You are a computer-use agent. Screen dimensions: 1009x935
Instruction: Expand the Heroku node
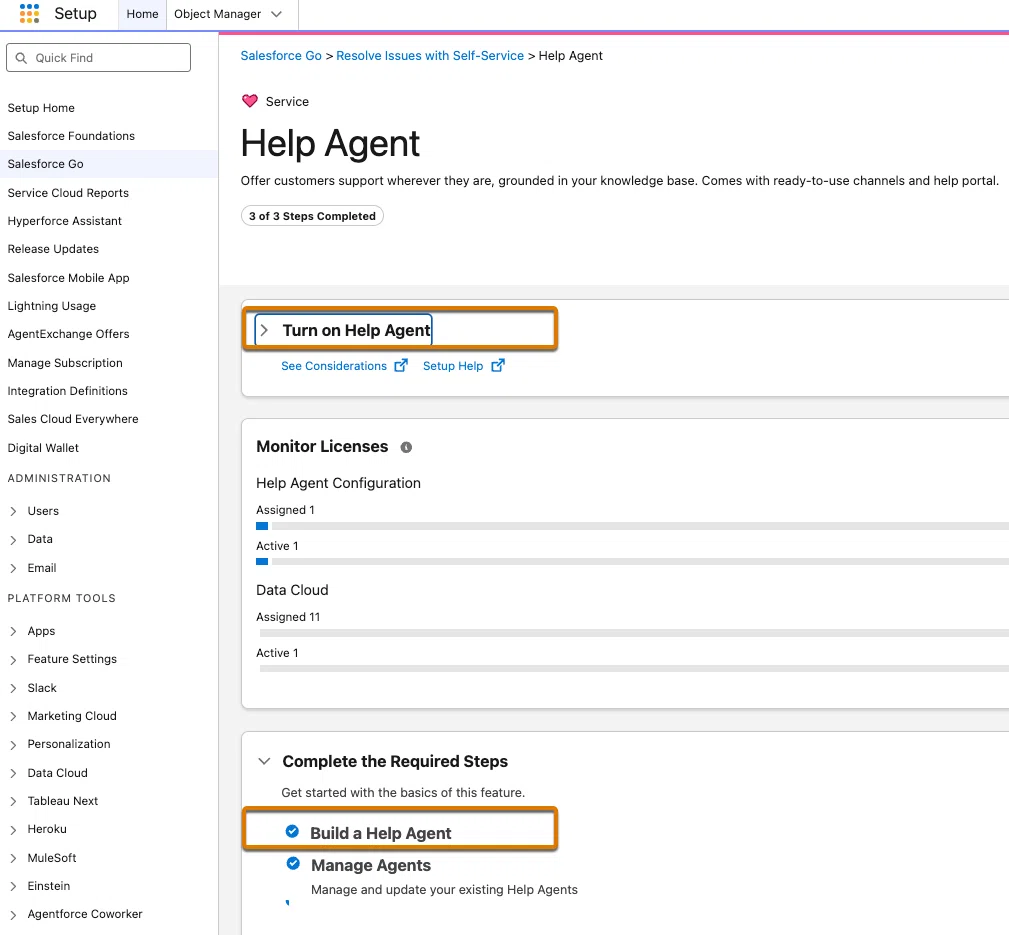14,829
